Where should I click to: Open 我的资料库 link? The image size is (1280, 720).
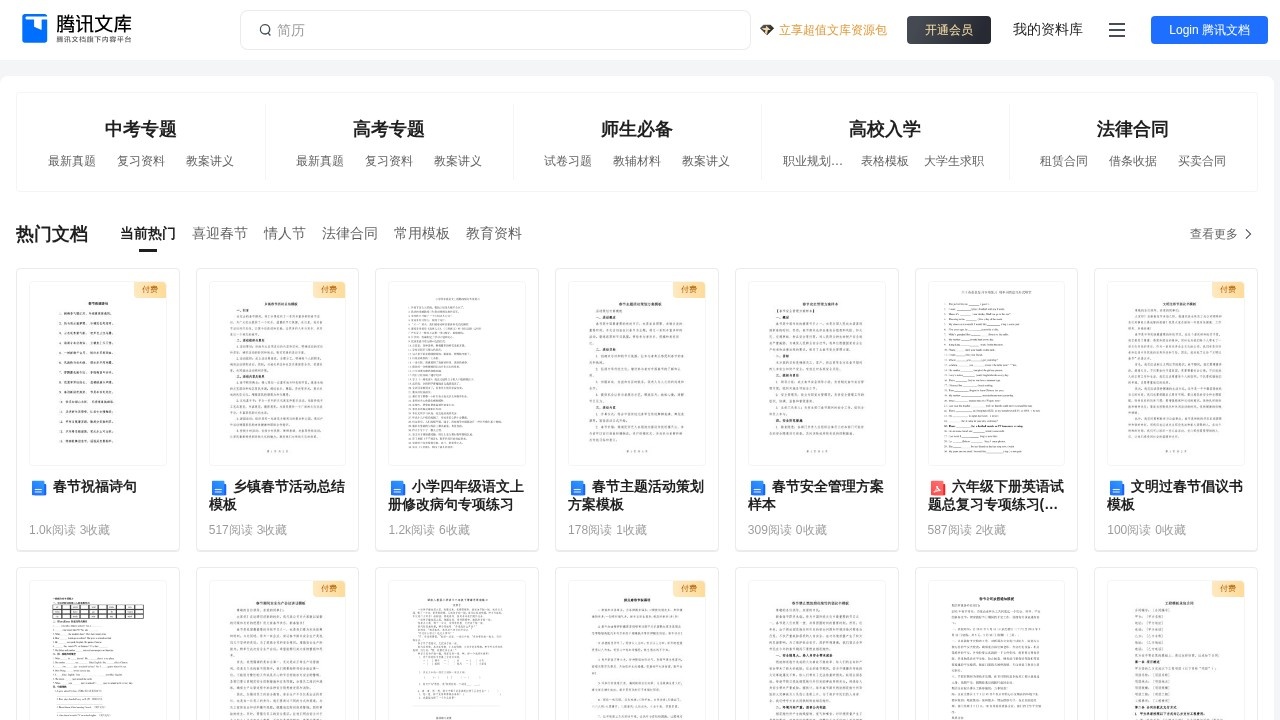point(1047,30)
